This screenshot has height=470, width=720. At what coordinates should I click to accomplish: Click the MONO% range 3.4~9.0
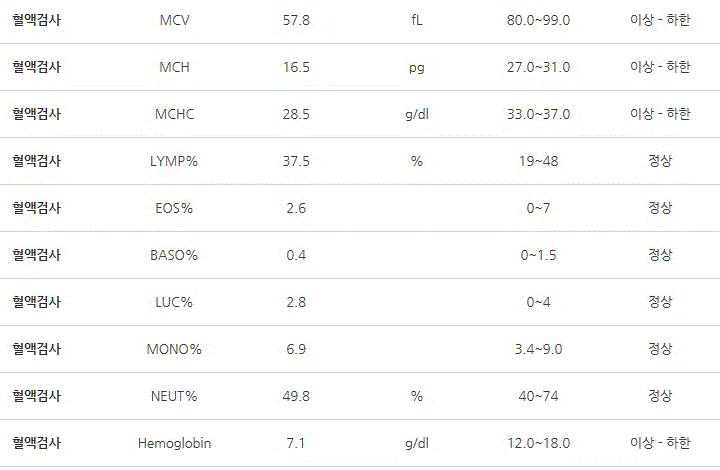pyautogui.click(x=538, y=349)
